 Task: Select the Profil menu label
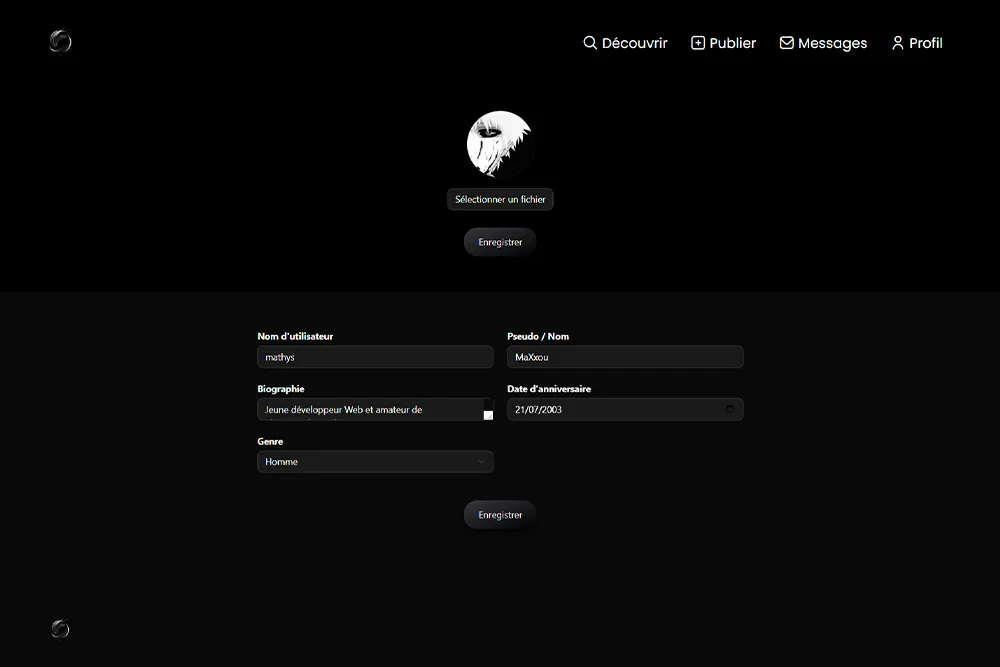click(x=925, y=43)
